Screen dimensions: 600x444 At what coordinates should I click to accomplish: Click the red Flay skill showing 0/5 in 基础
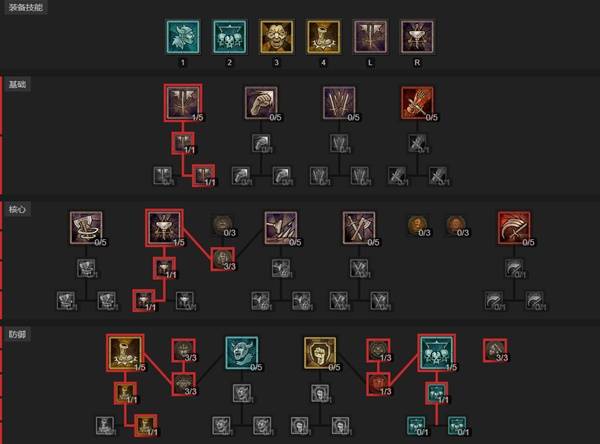(x=417, y=103)
